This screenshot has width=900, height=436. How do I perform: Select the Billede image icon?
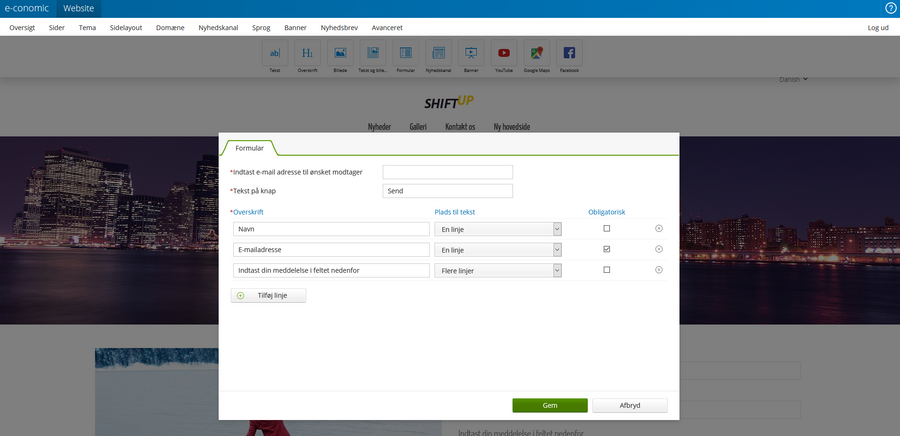pyautogui.click(x=340, y=53)
